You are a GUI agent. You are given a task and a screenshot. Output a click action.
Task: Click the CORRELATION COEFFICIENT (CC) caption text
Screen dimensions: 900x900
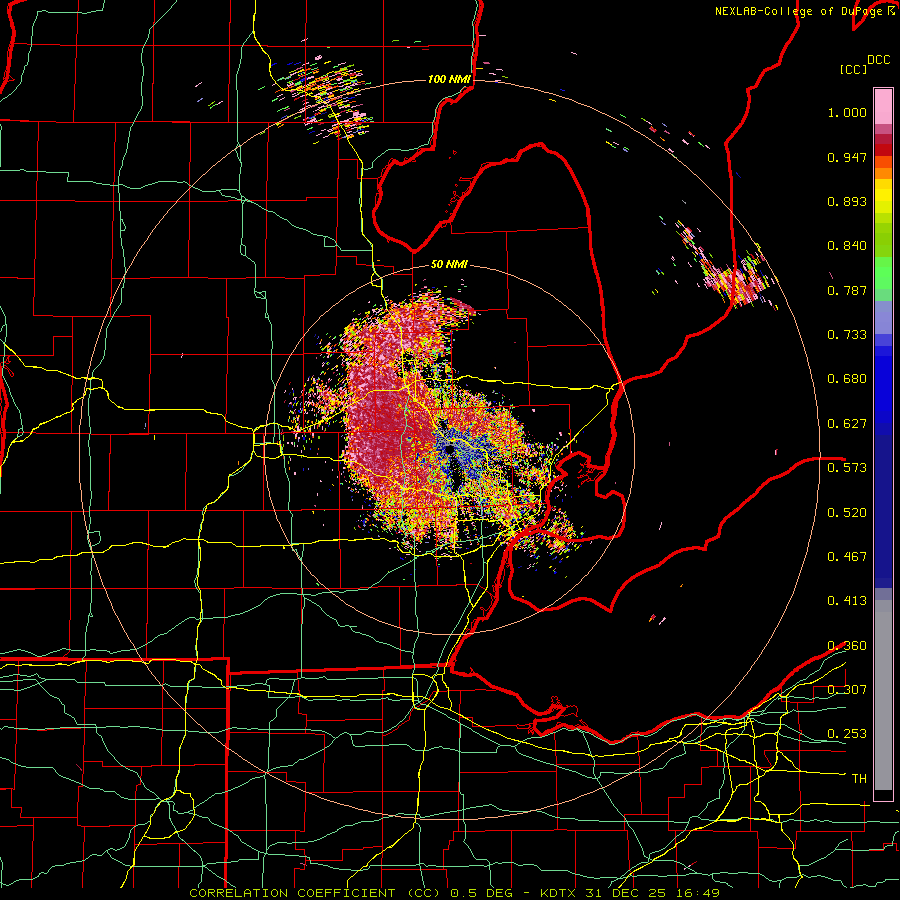315,893
